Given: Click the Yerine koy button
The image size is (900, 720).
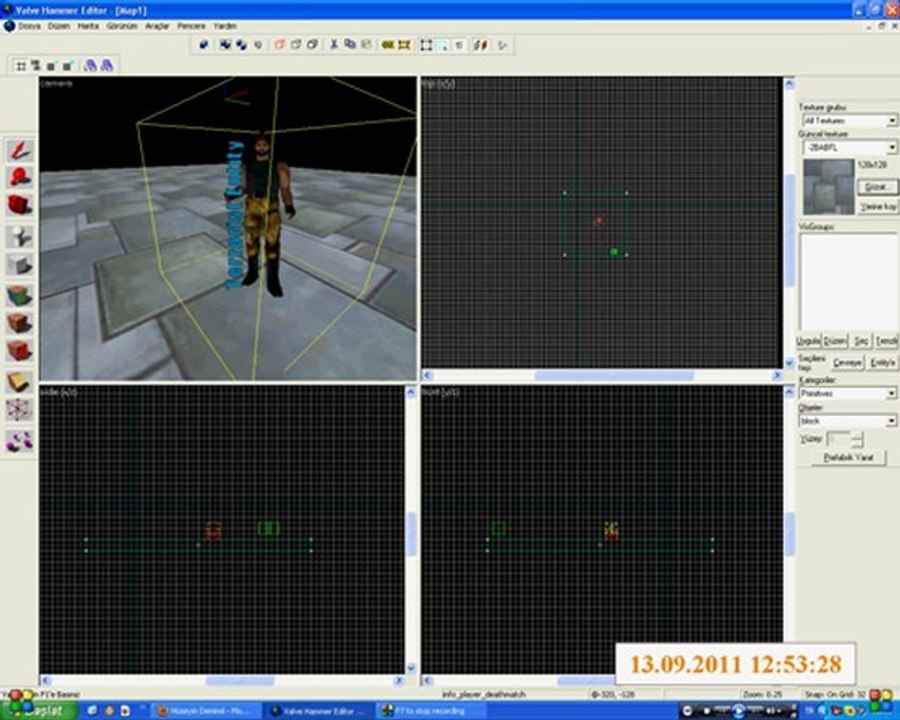Looking at the screenshot, I should click(x=878, y=207).
